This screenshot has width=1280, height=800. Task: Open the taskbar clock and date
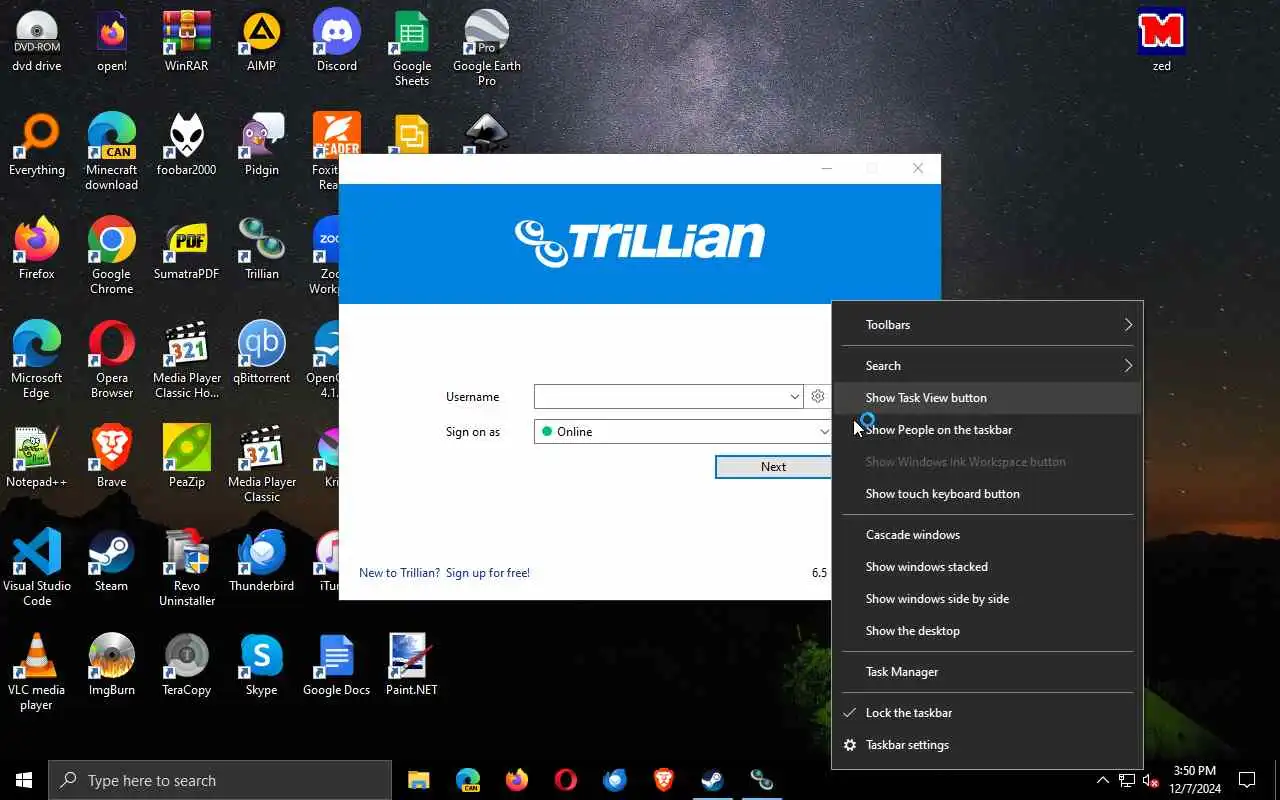click(1195, 780)
